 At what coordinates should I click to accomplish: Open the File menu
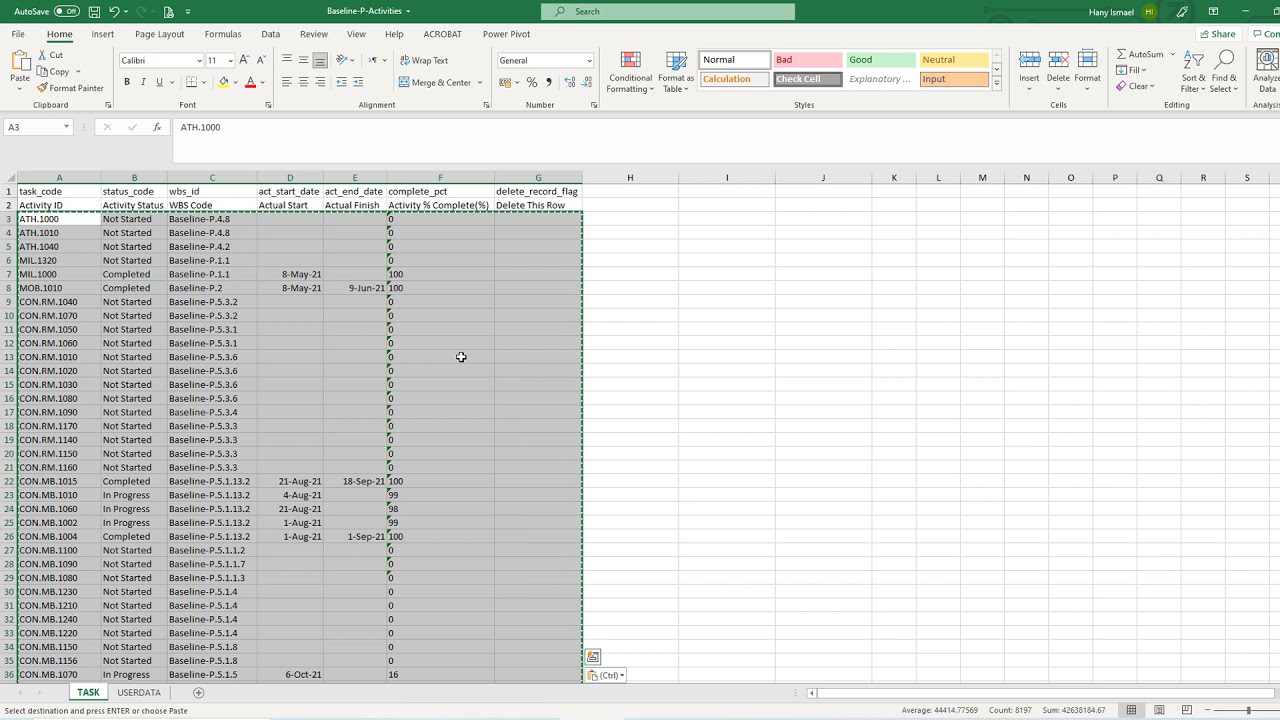click(18, 34)
